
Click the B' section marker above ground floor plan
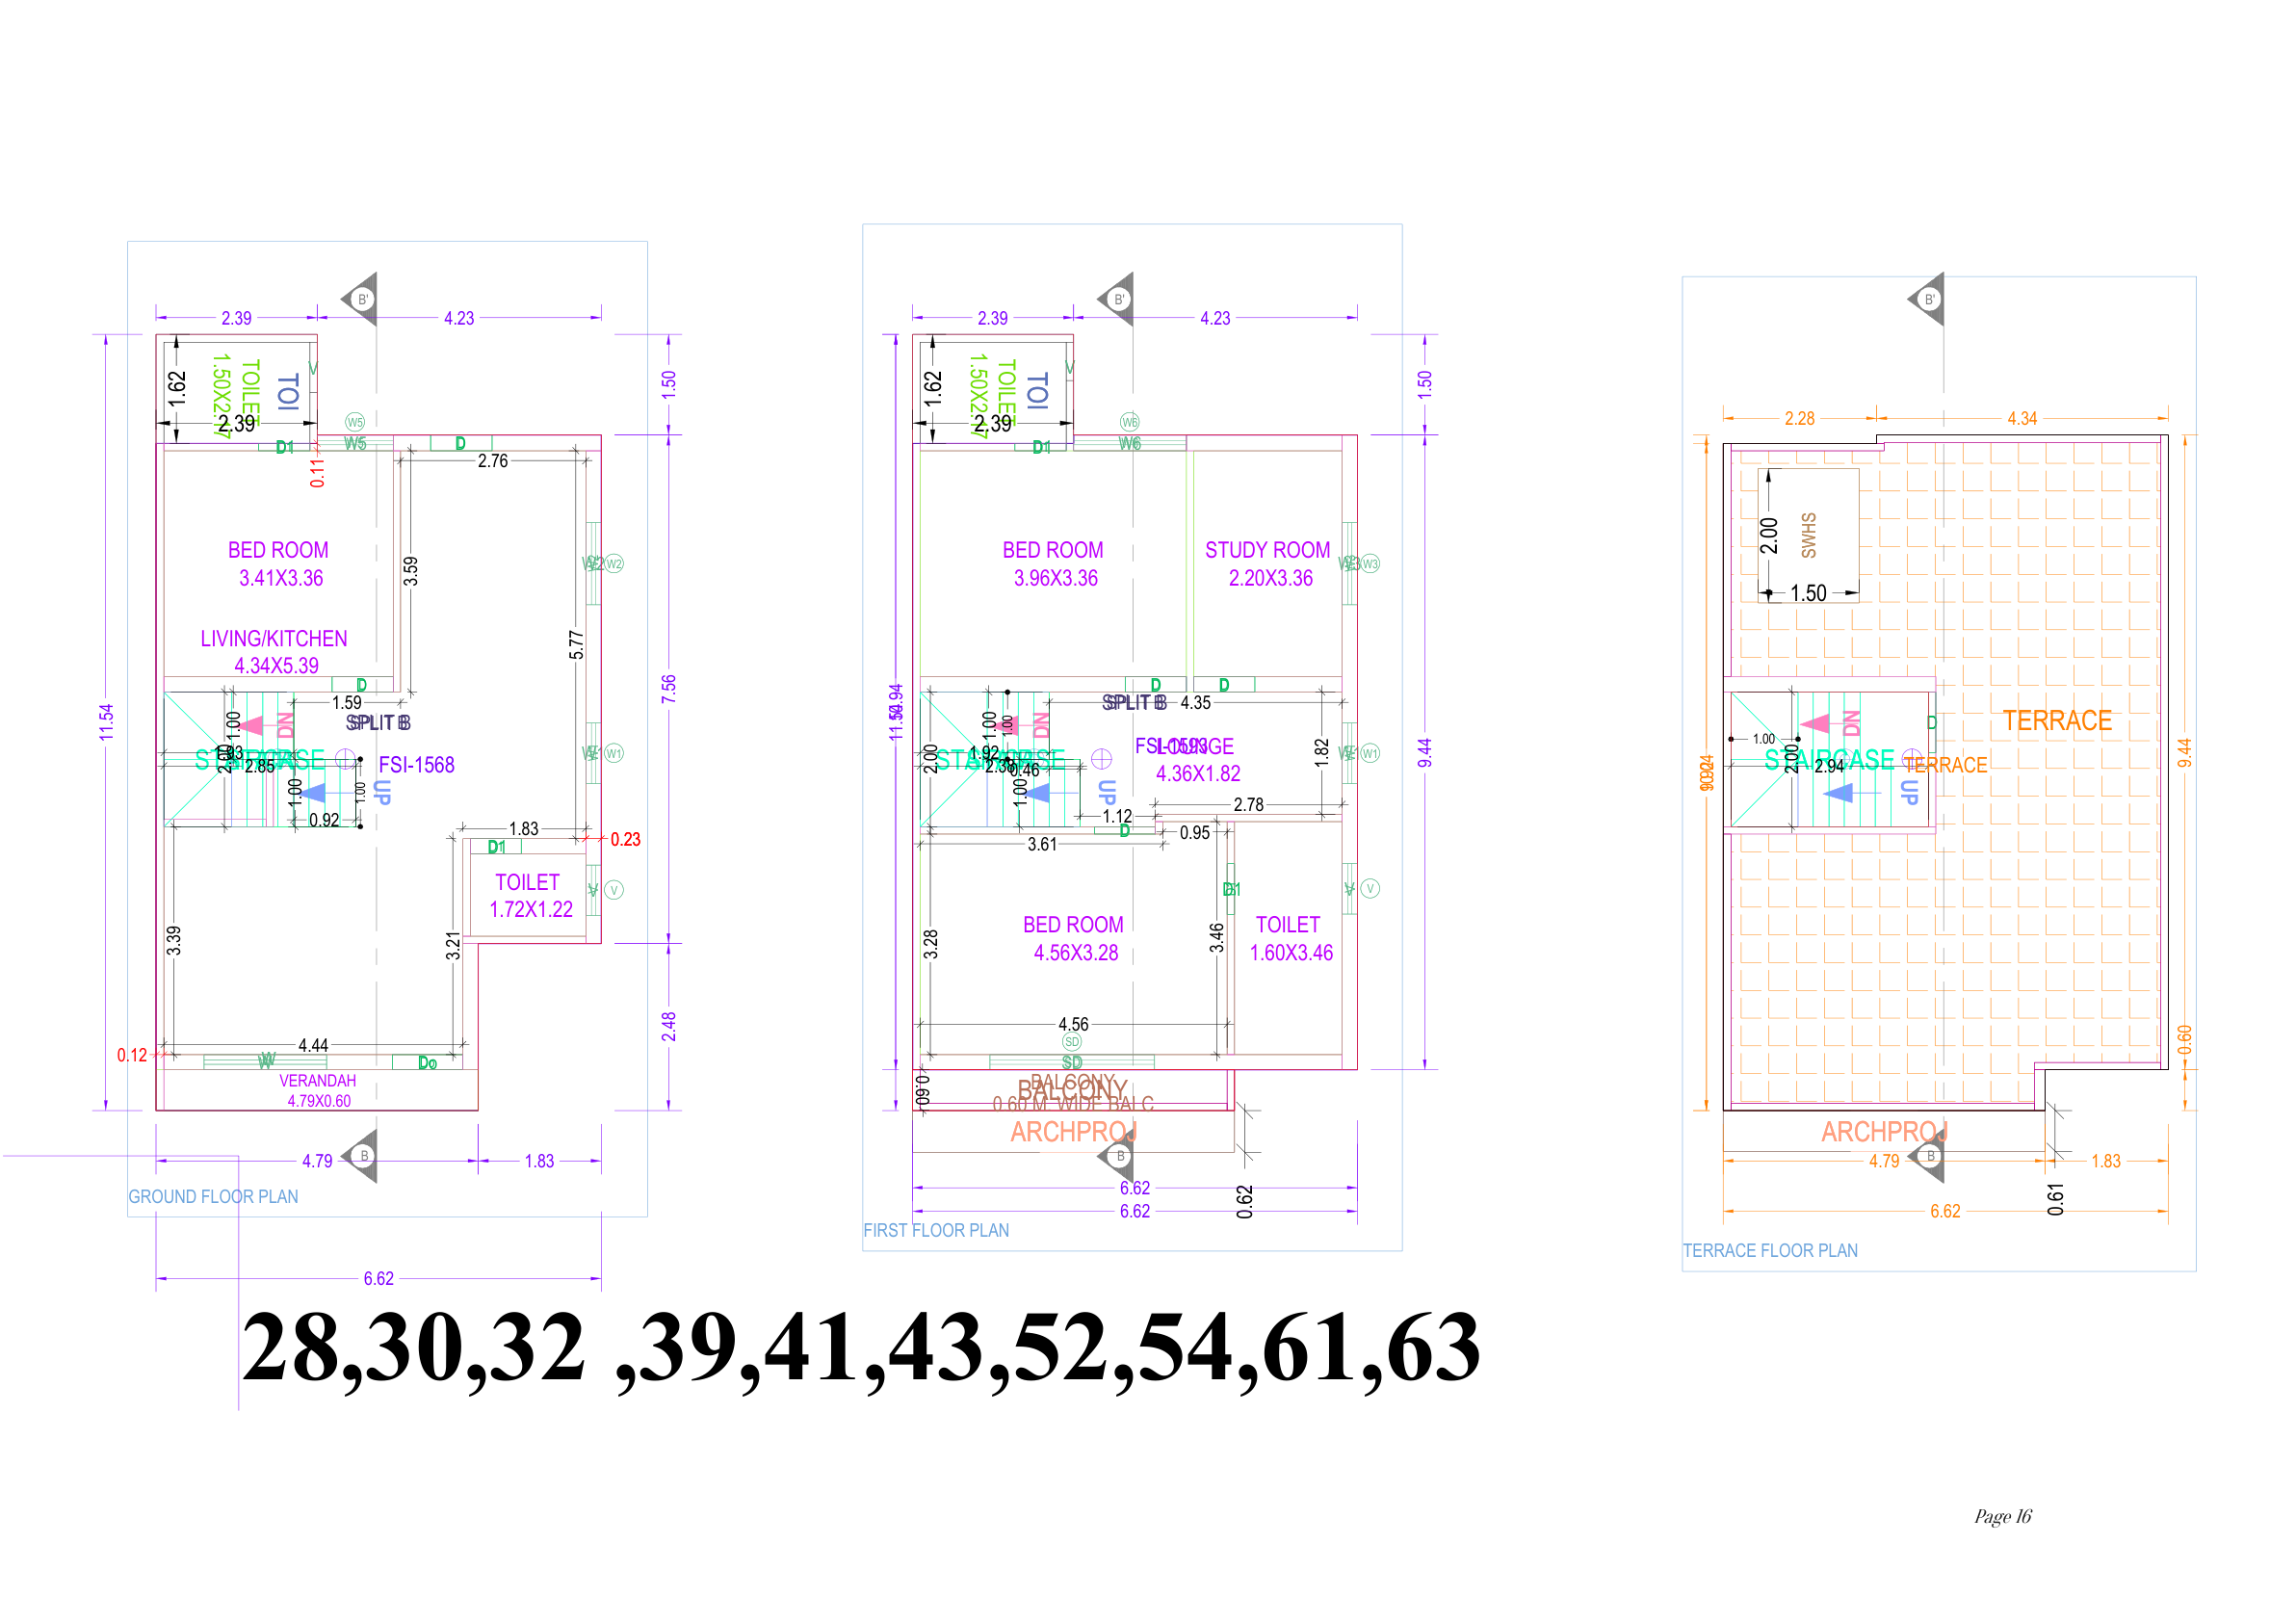point(362,299)
